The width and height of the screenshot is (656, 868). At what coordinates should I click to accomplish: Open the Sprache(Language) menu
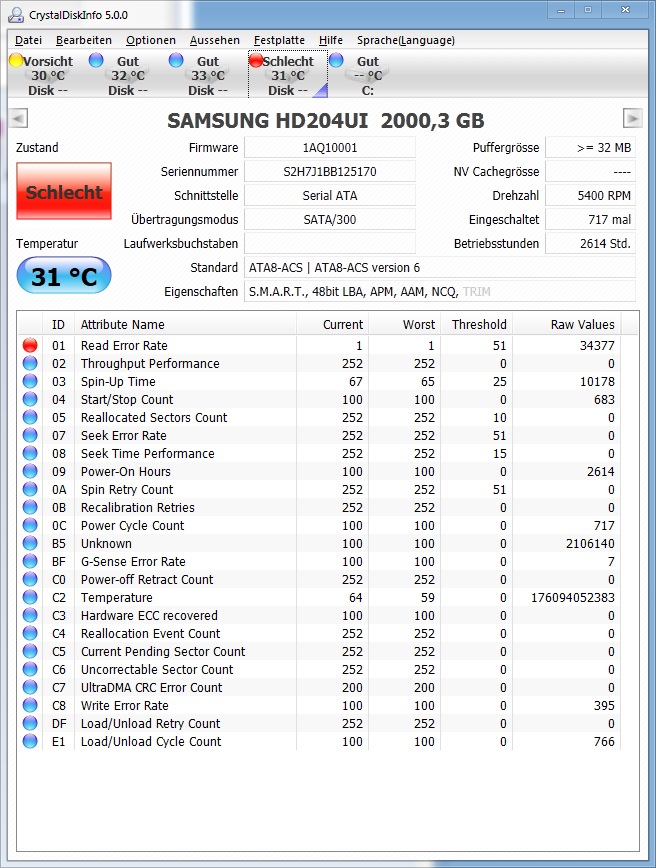pyautogui.click(x=406, y=40)
